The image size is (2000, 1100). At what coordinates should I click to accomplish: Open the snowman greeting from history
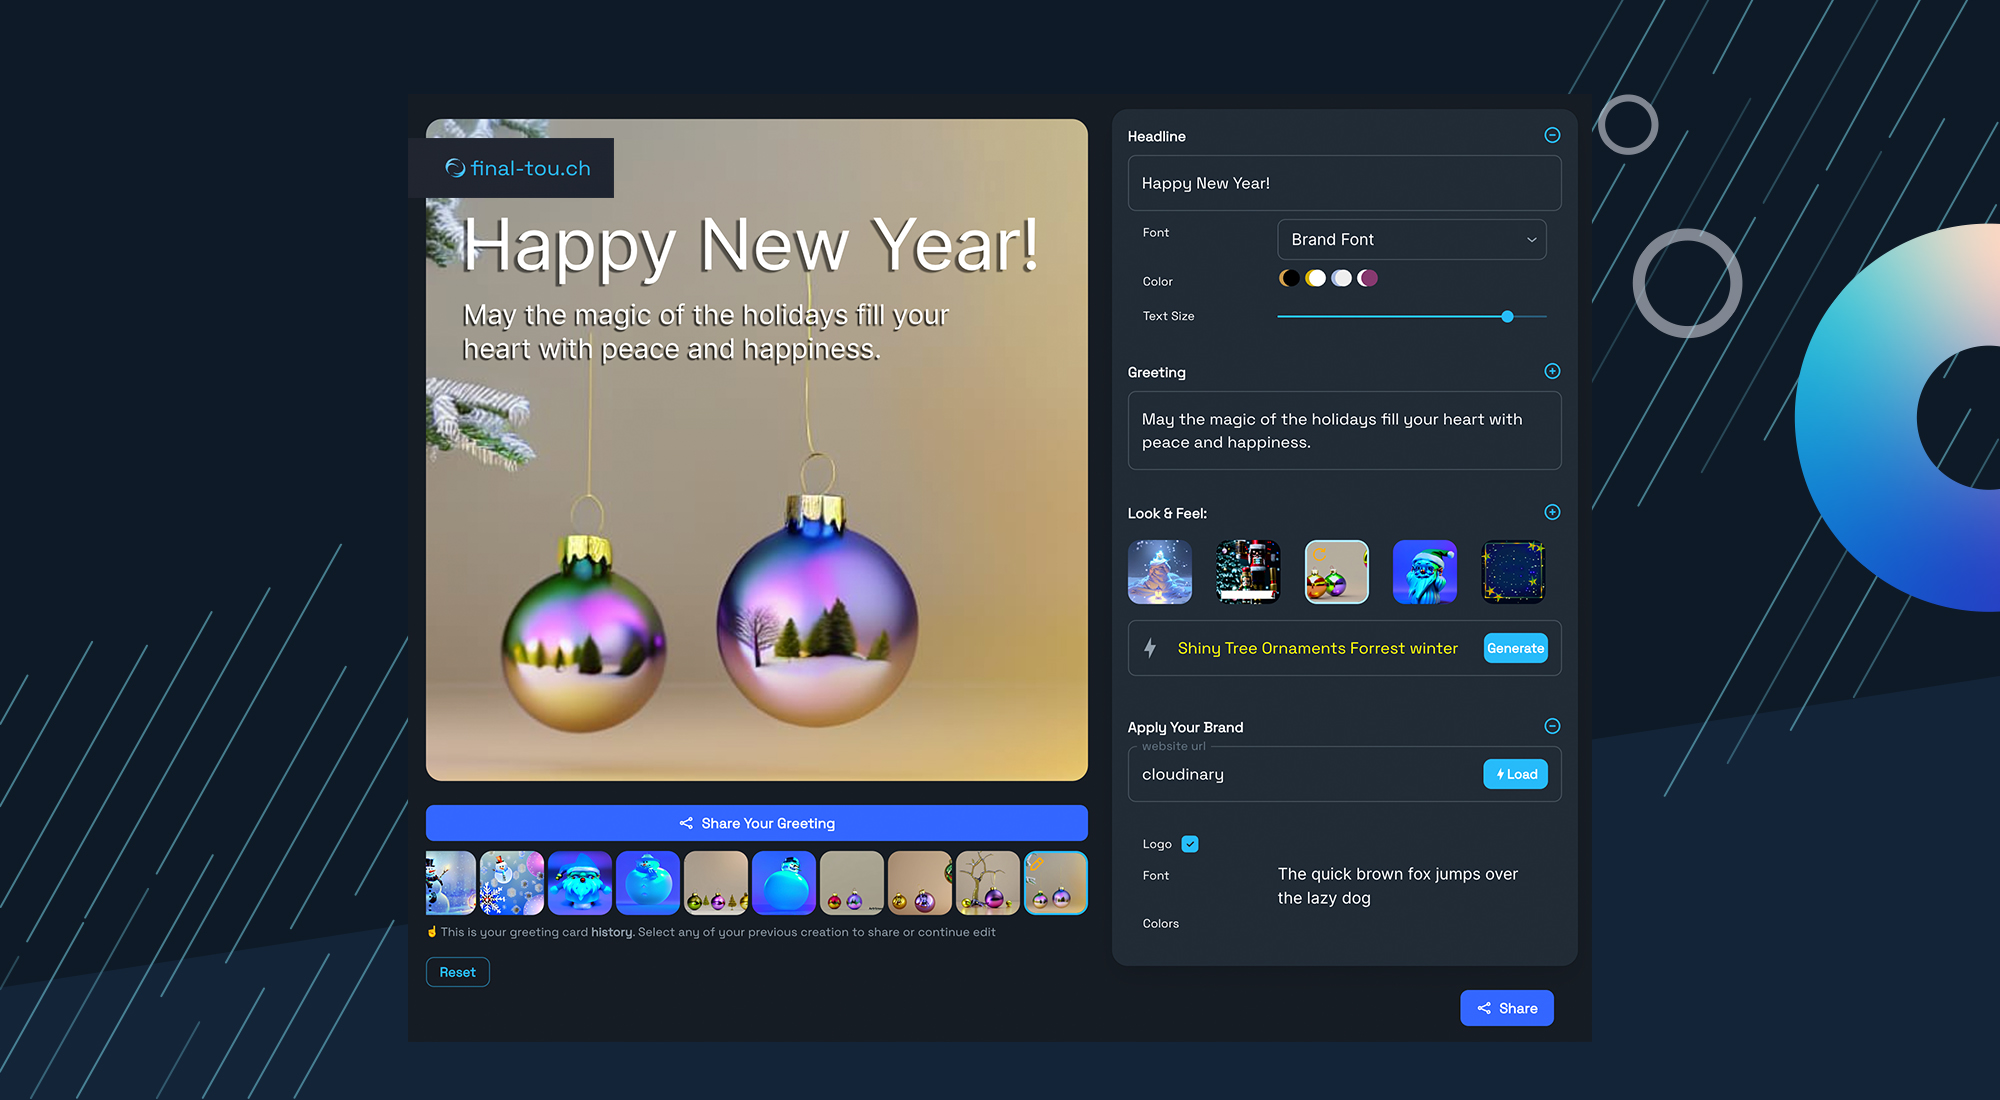point(449,882)
